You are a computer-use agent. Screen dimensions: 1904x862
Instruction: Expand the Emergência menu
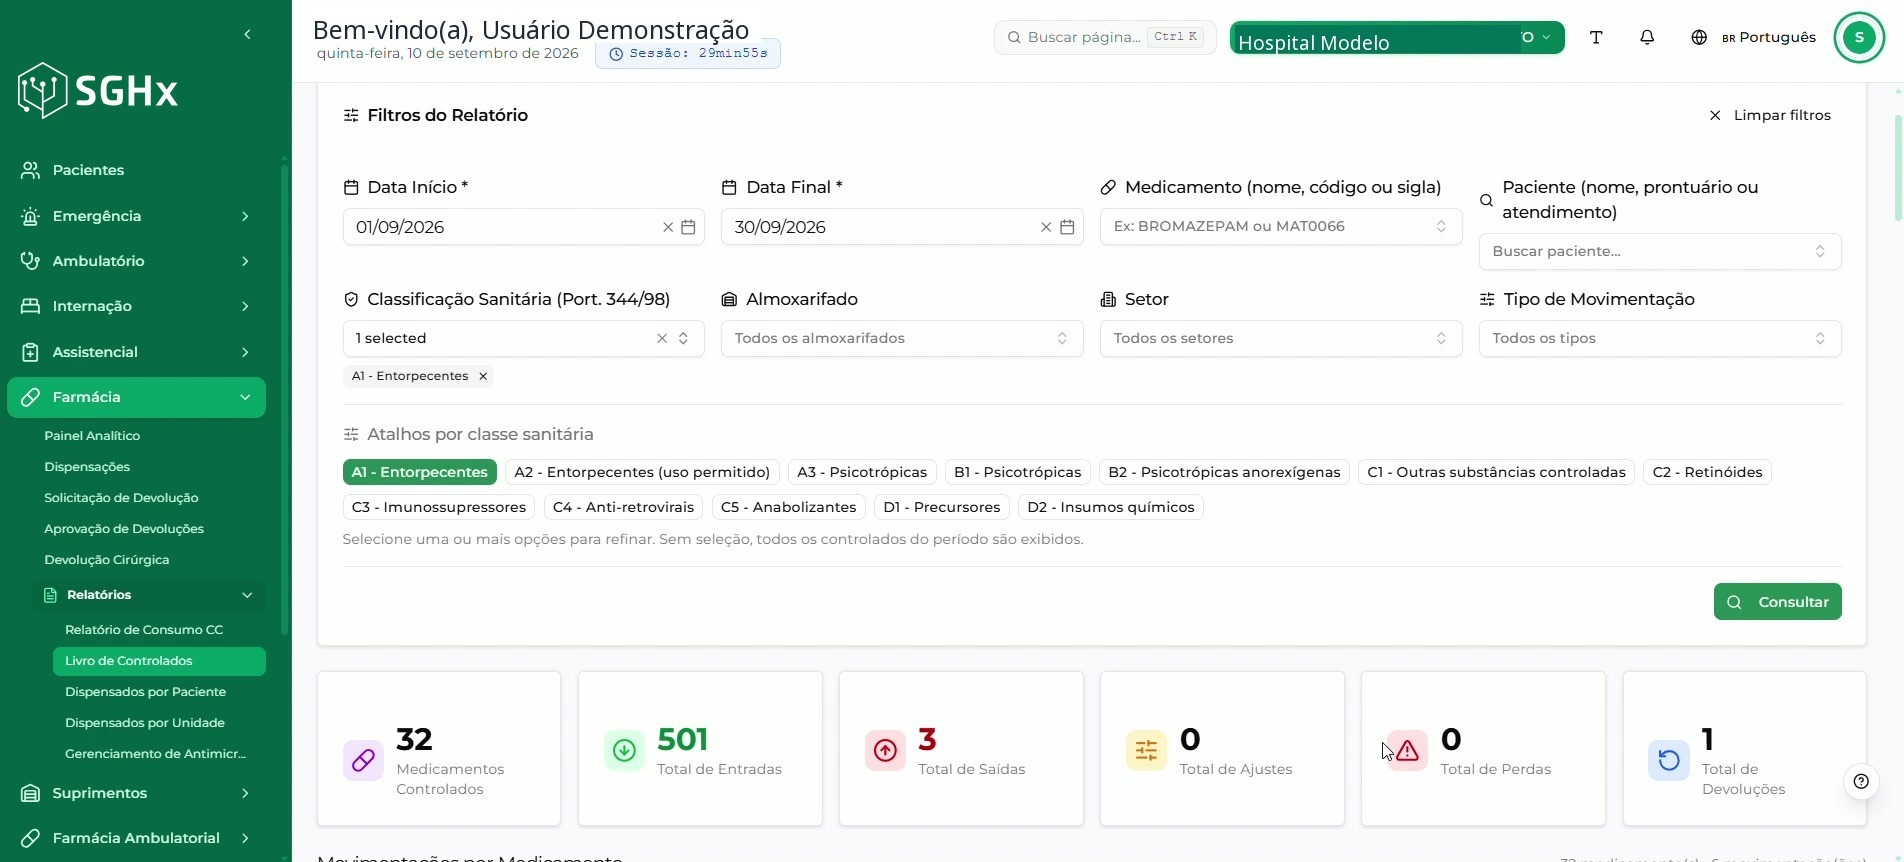(x=136, y=216)
